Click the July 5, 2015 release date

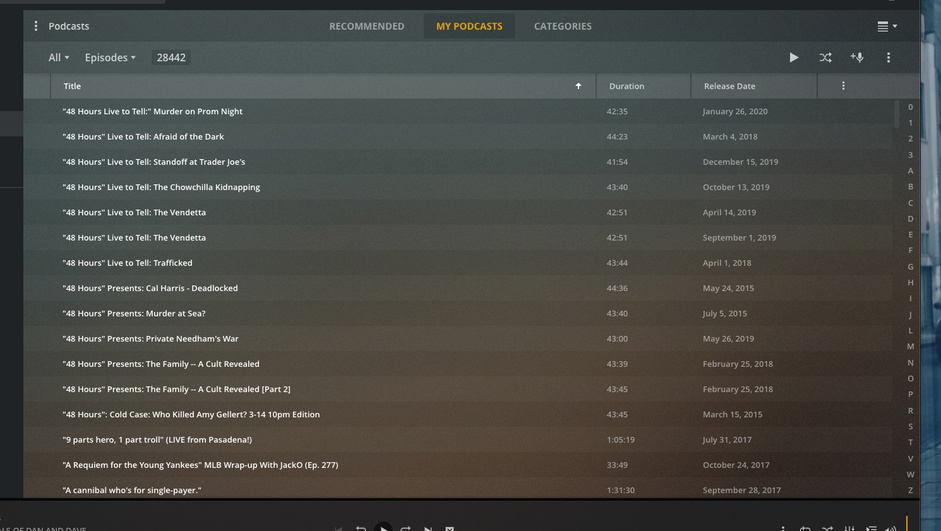[725, 313]
